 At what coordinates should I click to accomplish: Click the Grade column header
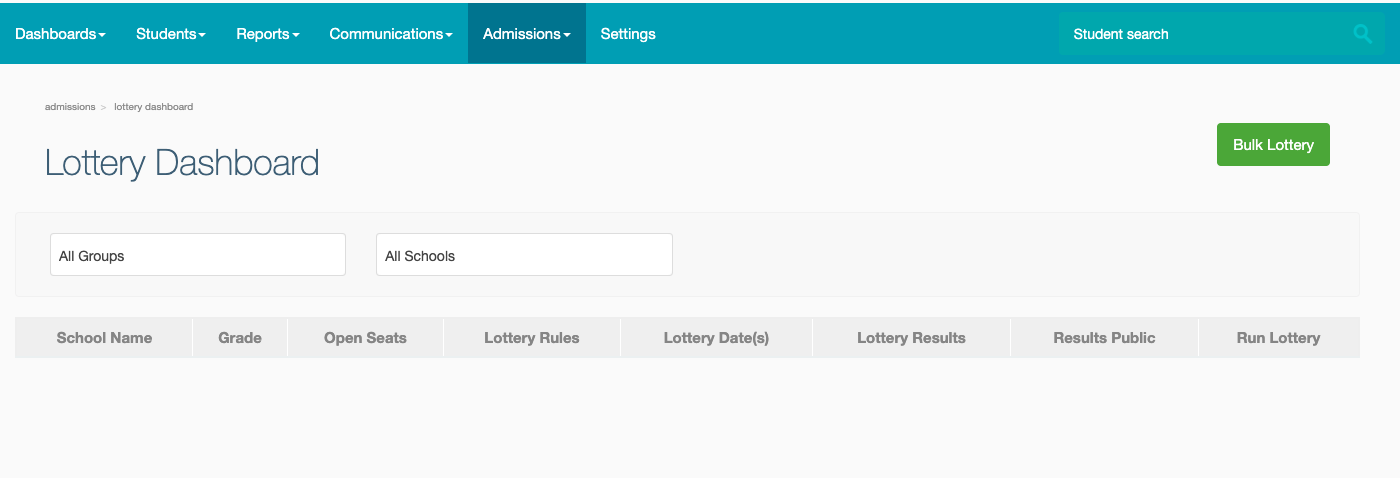[240, 338]
